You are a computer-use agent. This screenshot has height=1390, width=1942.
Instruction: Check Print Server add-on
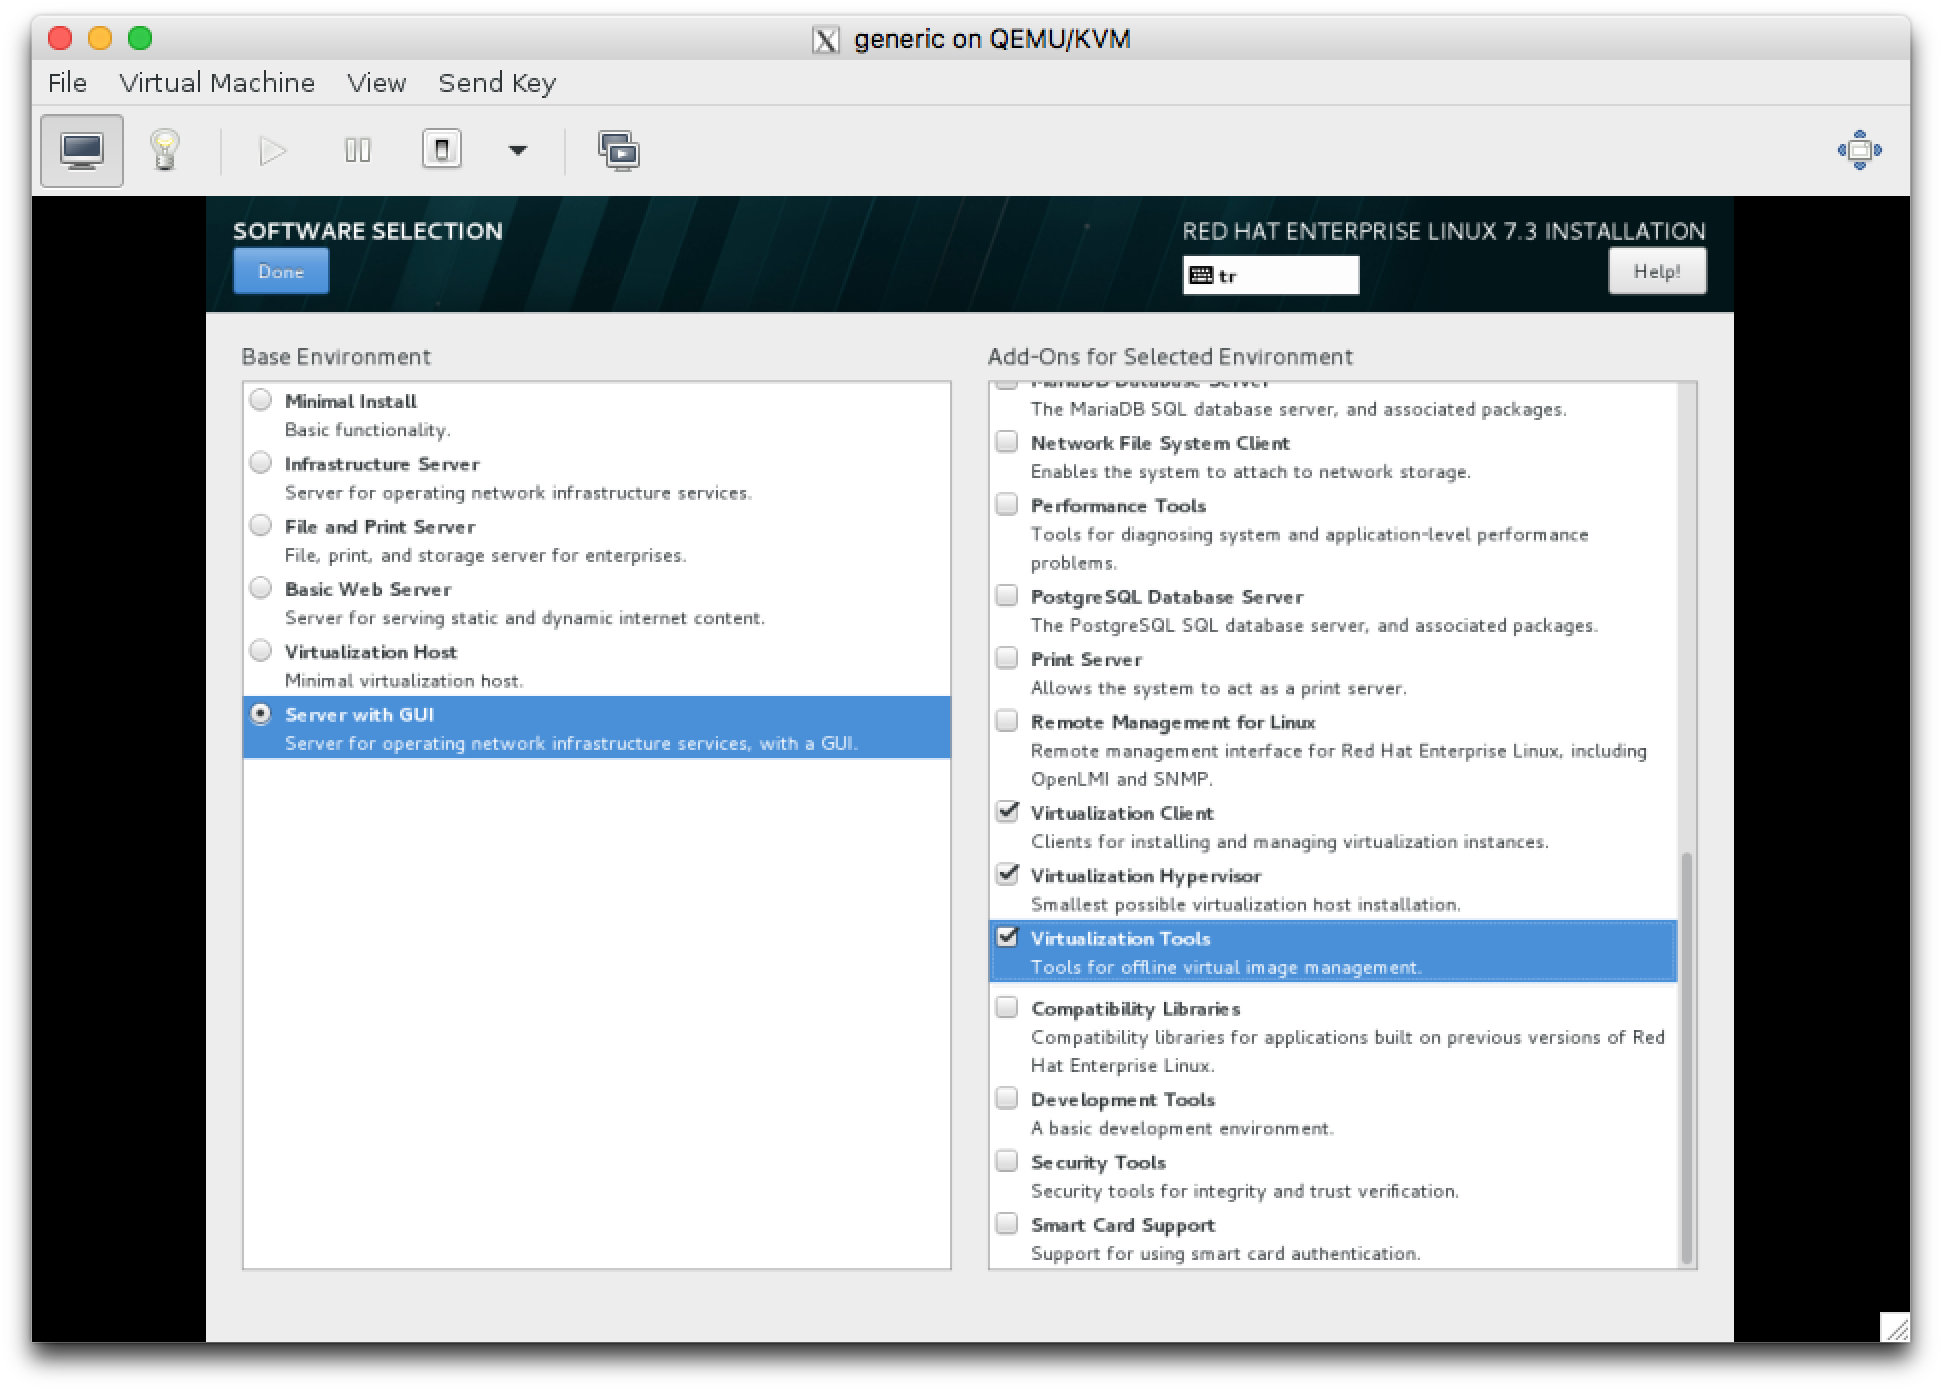click(1007, 659)
